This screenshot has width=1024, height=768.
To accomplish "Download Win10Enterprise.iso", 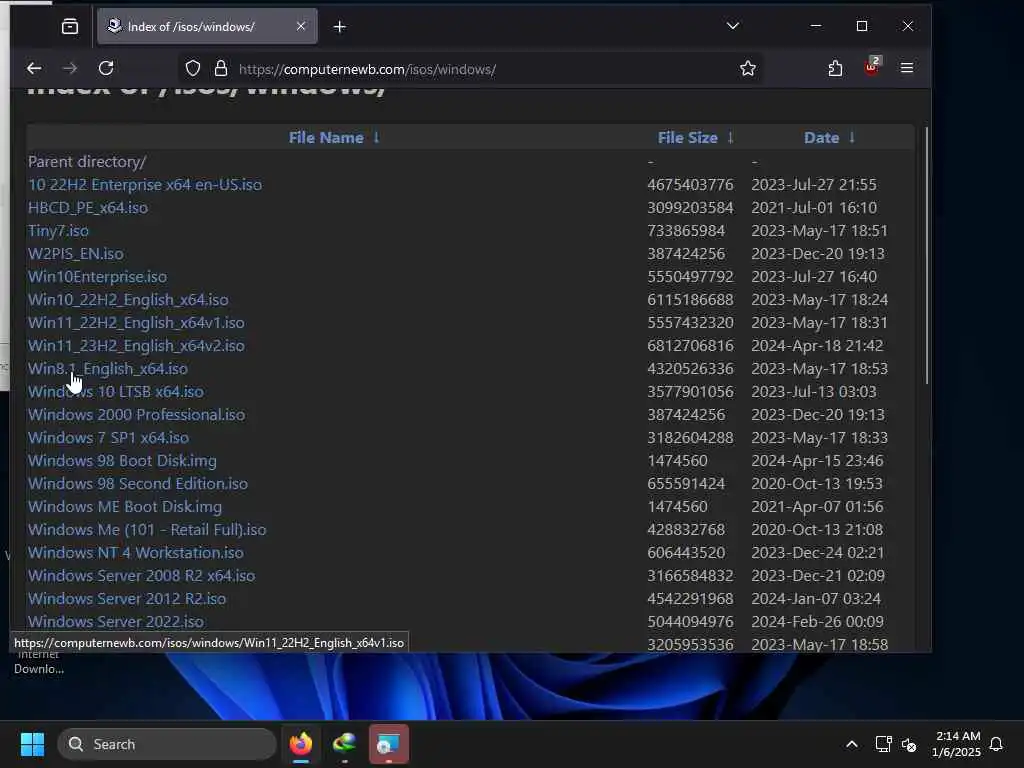I will pyautogui.click(x=97, y=277).
